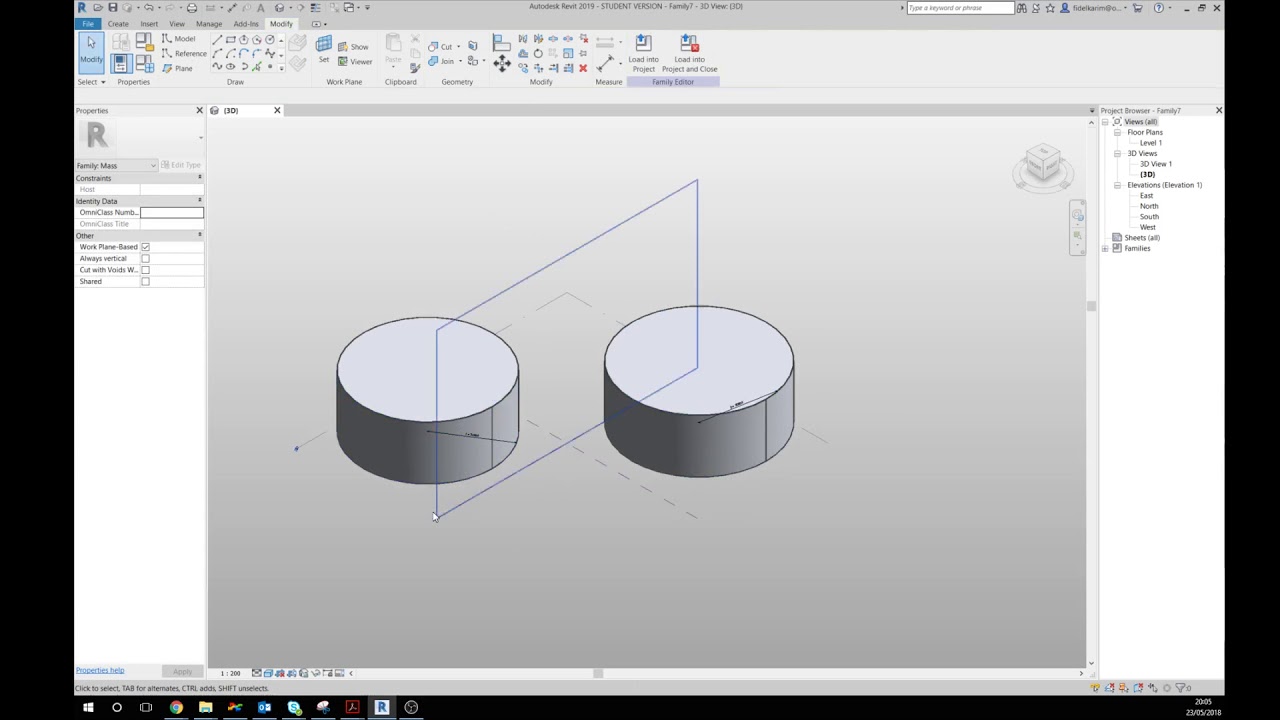Open the Create ribbon tab
The height and width of the screenshot is (720, 1280).
coord(118,24)
